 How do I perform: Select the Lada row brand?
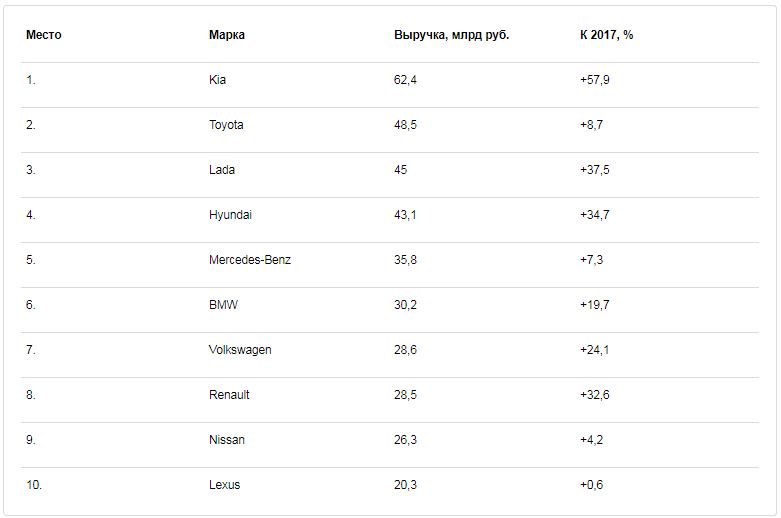[x=222, y=170]
